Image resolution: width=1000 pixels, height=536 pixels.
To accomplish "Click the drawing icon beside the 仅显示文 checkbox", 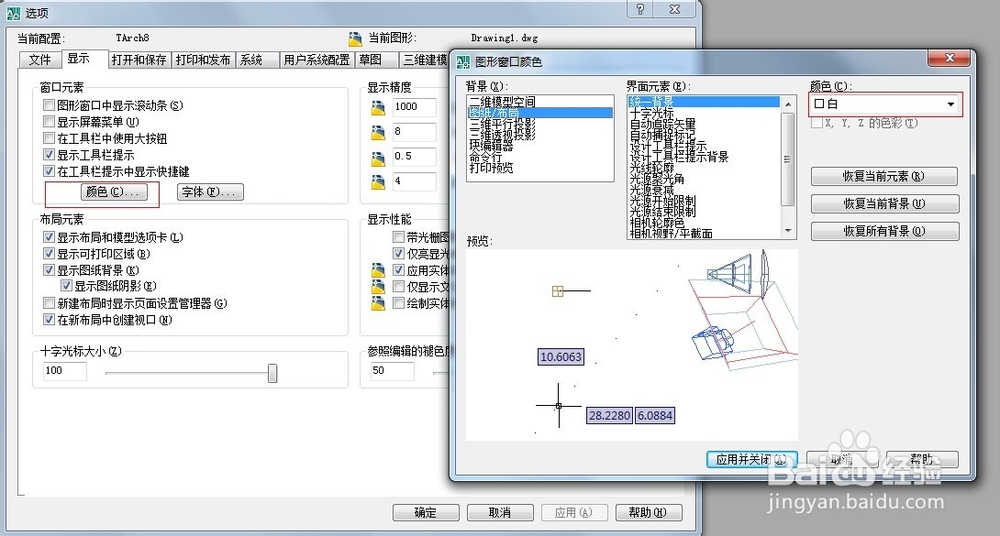I will point(378,287).
